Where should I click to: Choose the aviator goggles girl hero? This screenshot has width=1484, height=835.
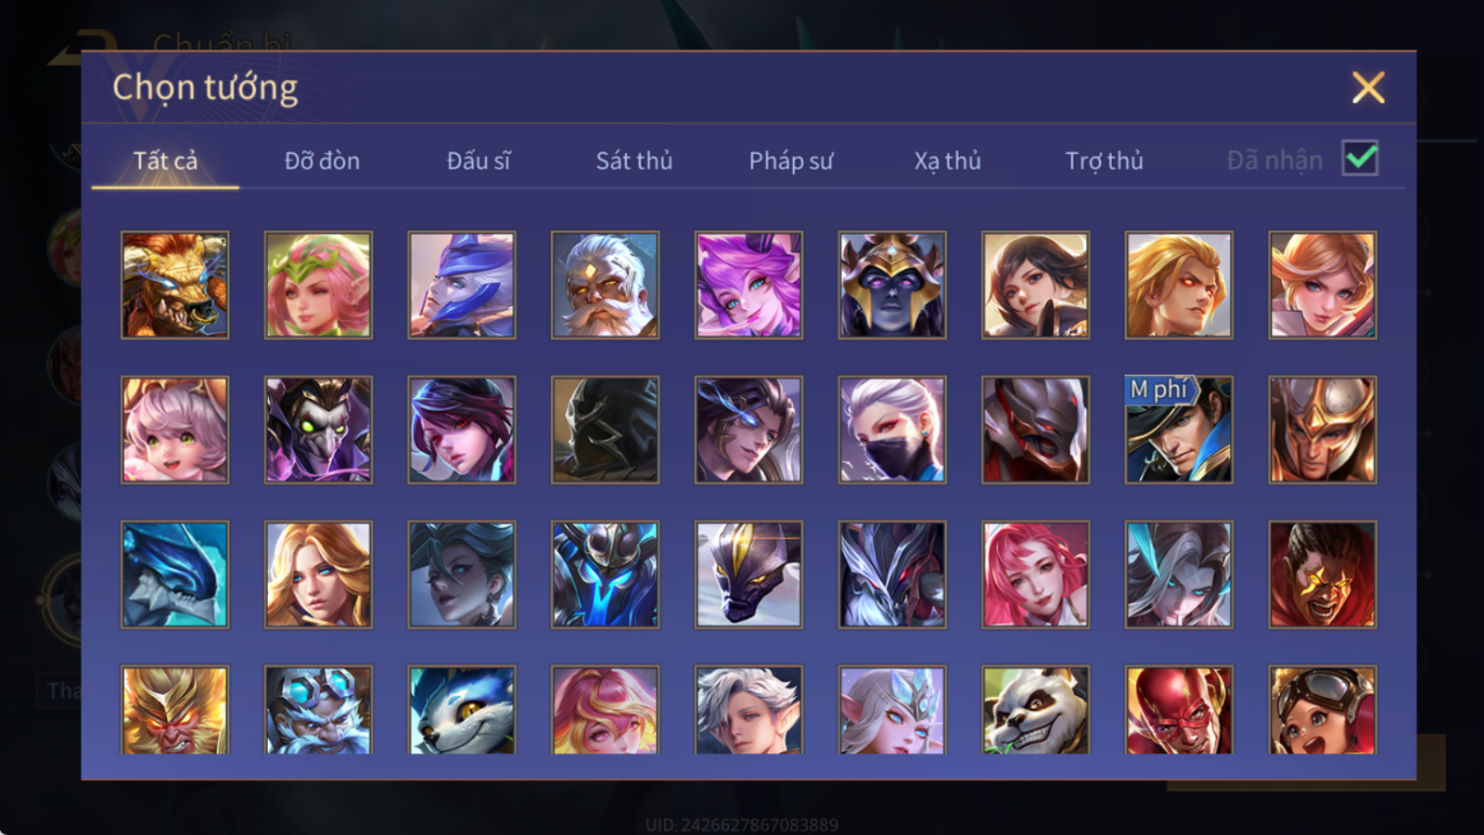1322,710
